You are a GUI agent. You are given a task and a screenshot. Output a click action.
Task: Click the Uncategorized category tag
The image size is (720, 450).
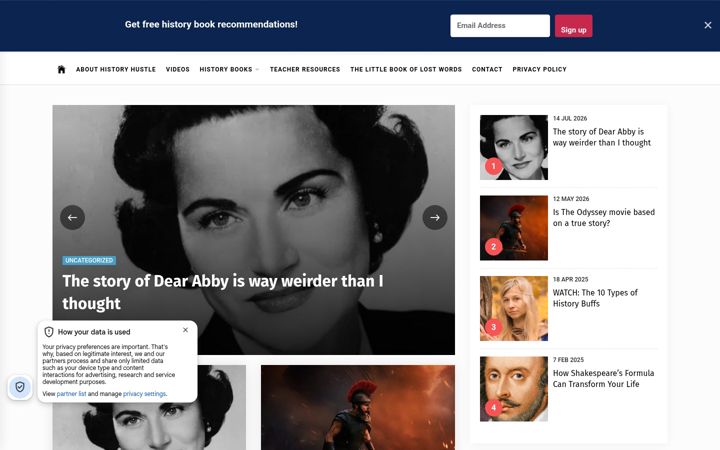(89, 260)
